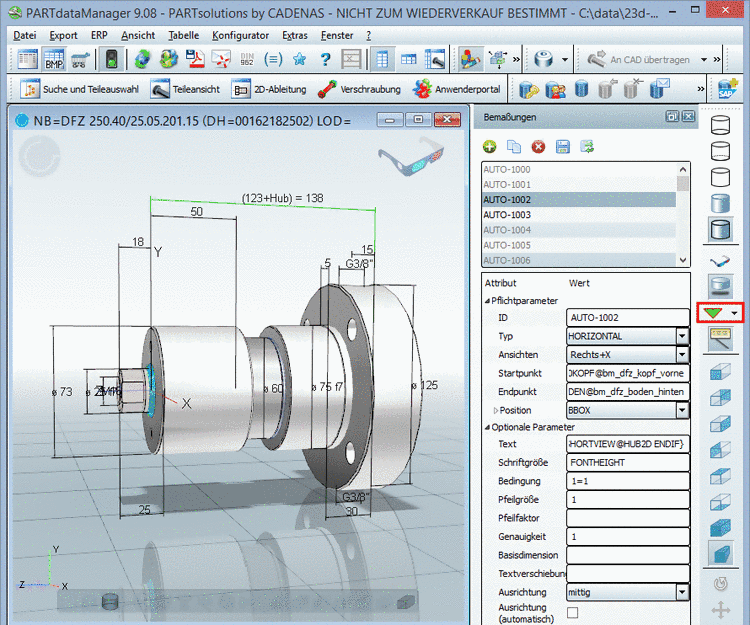Open the Ansichten Rechts+X dropdown
This screenshot has width=750, height=625.
point(682,355)
